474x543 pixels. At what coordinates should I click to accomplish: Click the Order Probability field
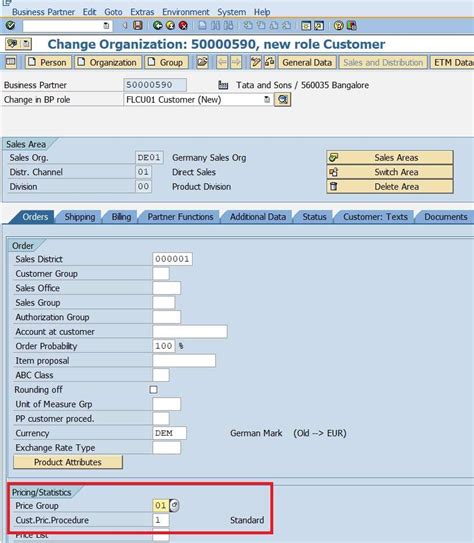[x=163, y=346]
